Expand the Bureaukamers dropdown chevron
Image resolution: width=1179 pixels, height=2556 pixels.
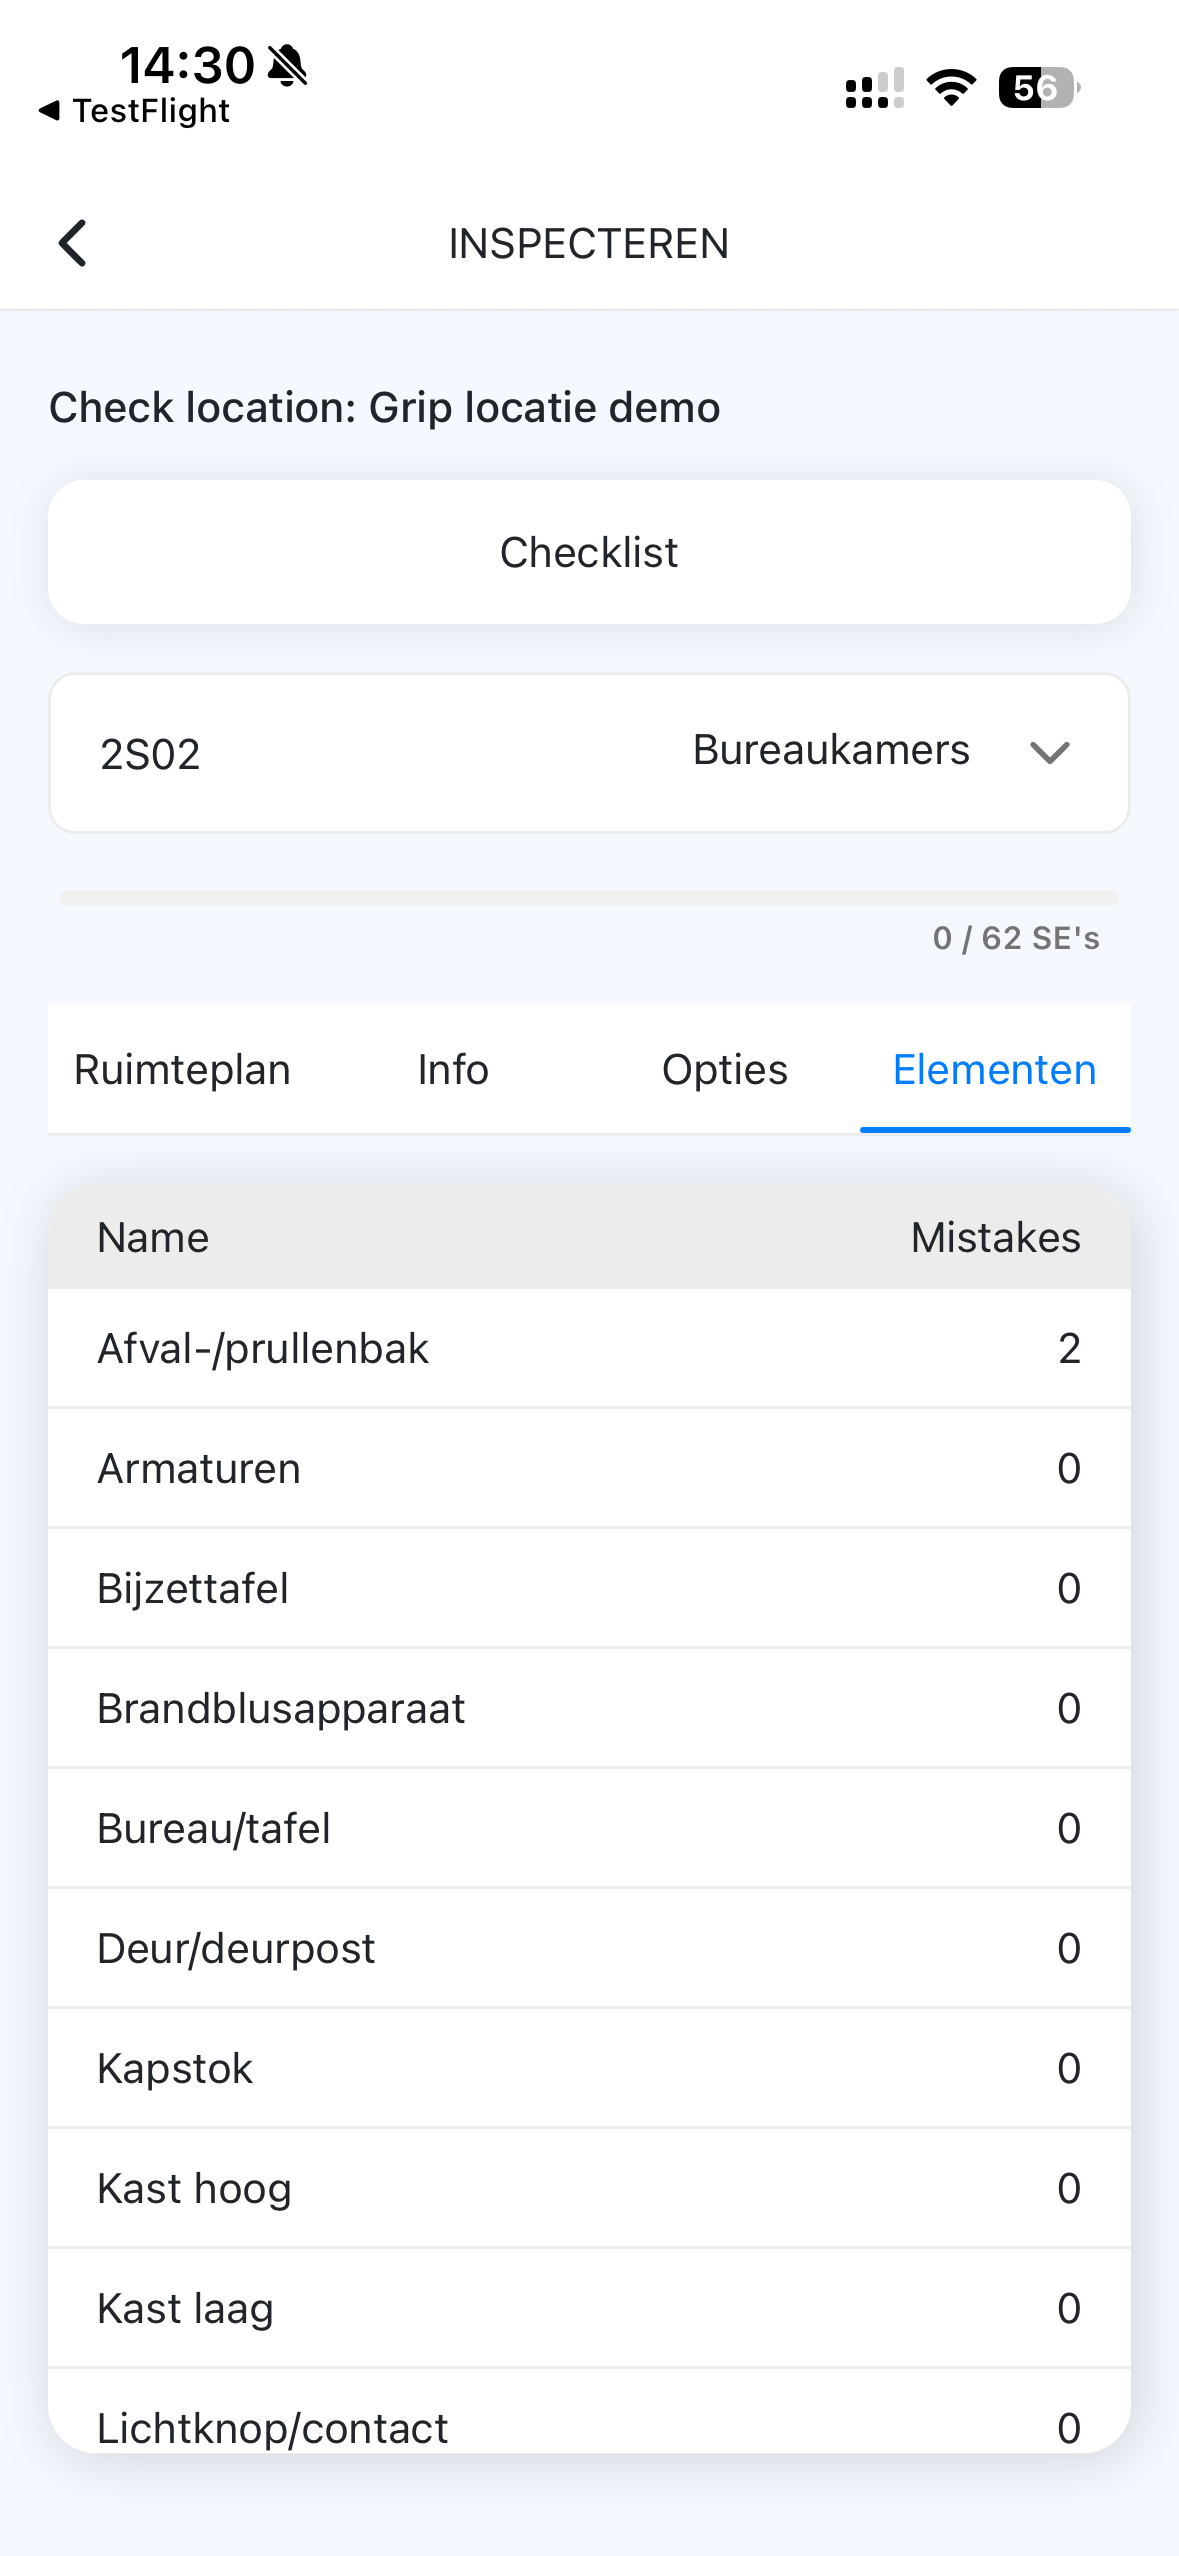coord(1050,752)
